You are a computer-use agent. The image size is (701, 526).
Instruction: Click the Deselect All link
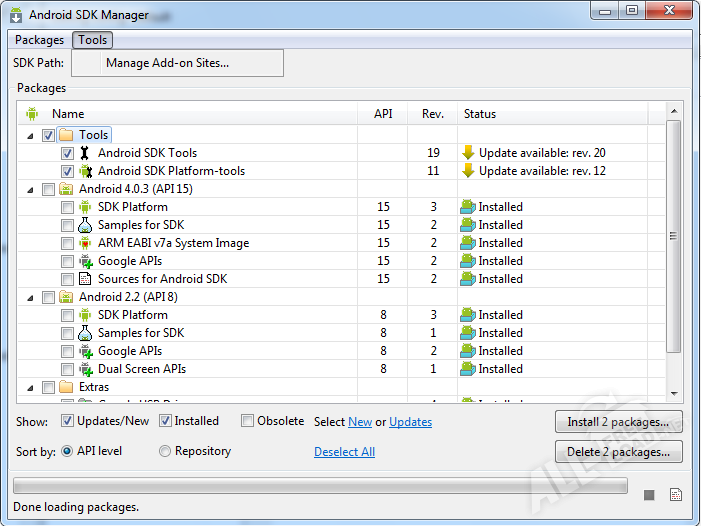point(344,452)
